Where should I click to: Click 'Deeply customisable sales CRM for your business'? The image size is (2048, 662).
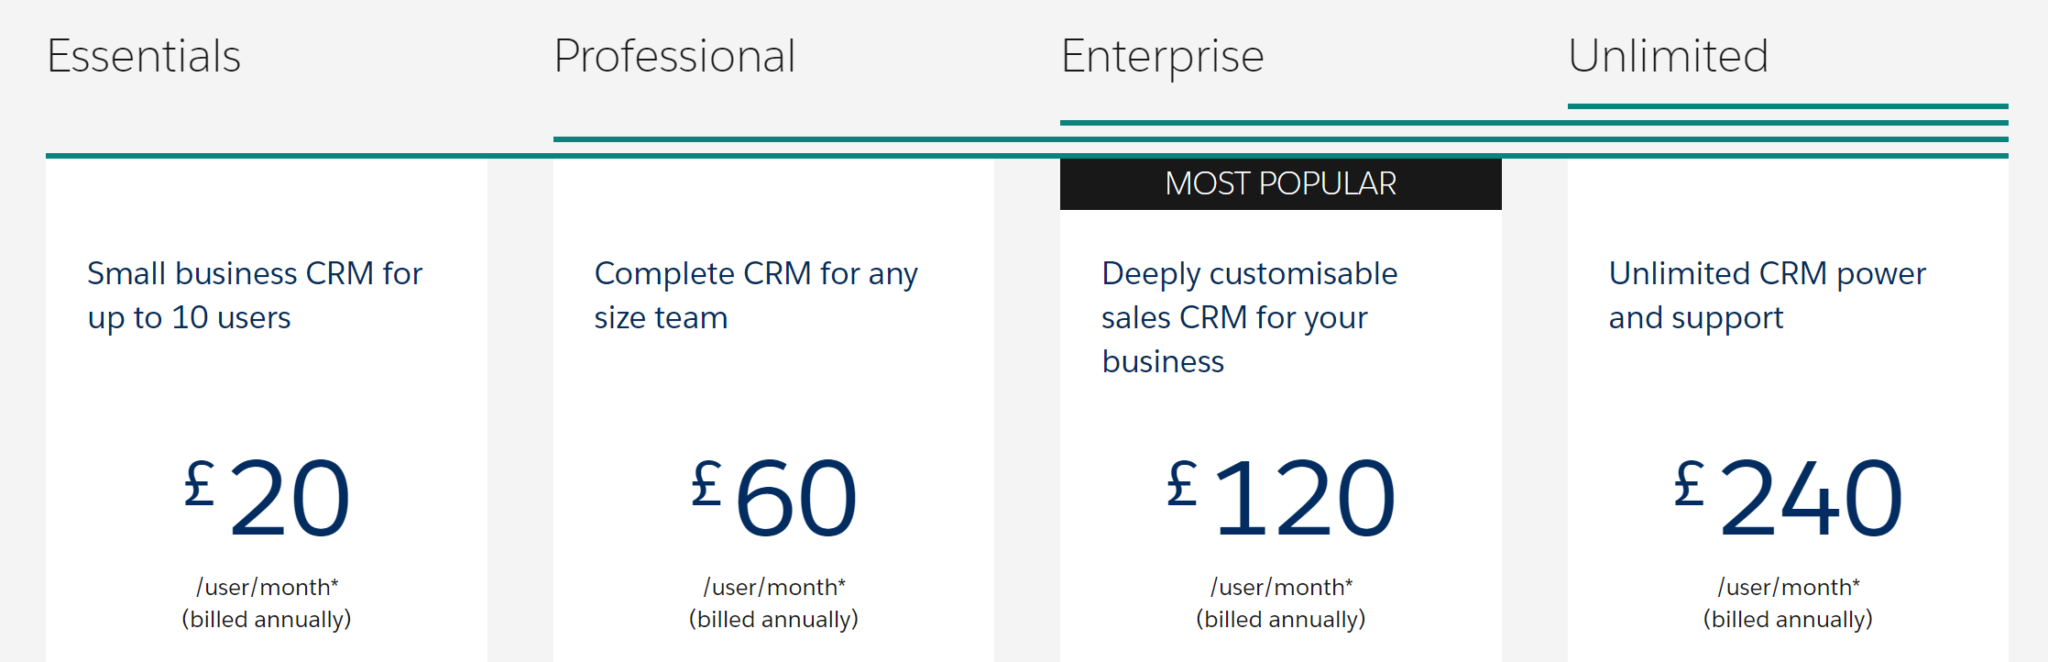(x=1250, y=317)
